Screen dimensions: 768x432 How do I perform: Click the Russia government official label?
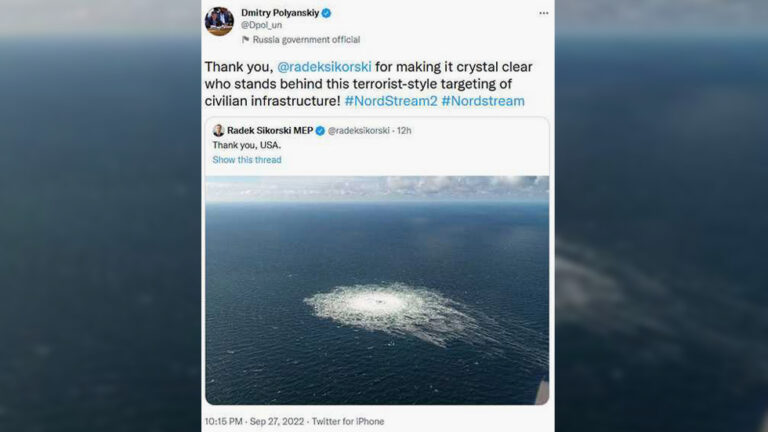(x=306, y=40)
